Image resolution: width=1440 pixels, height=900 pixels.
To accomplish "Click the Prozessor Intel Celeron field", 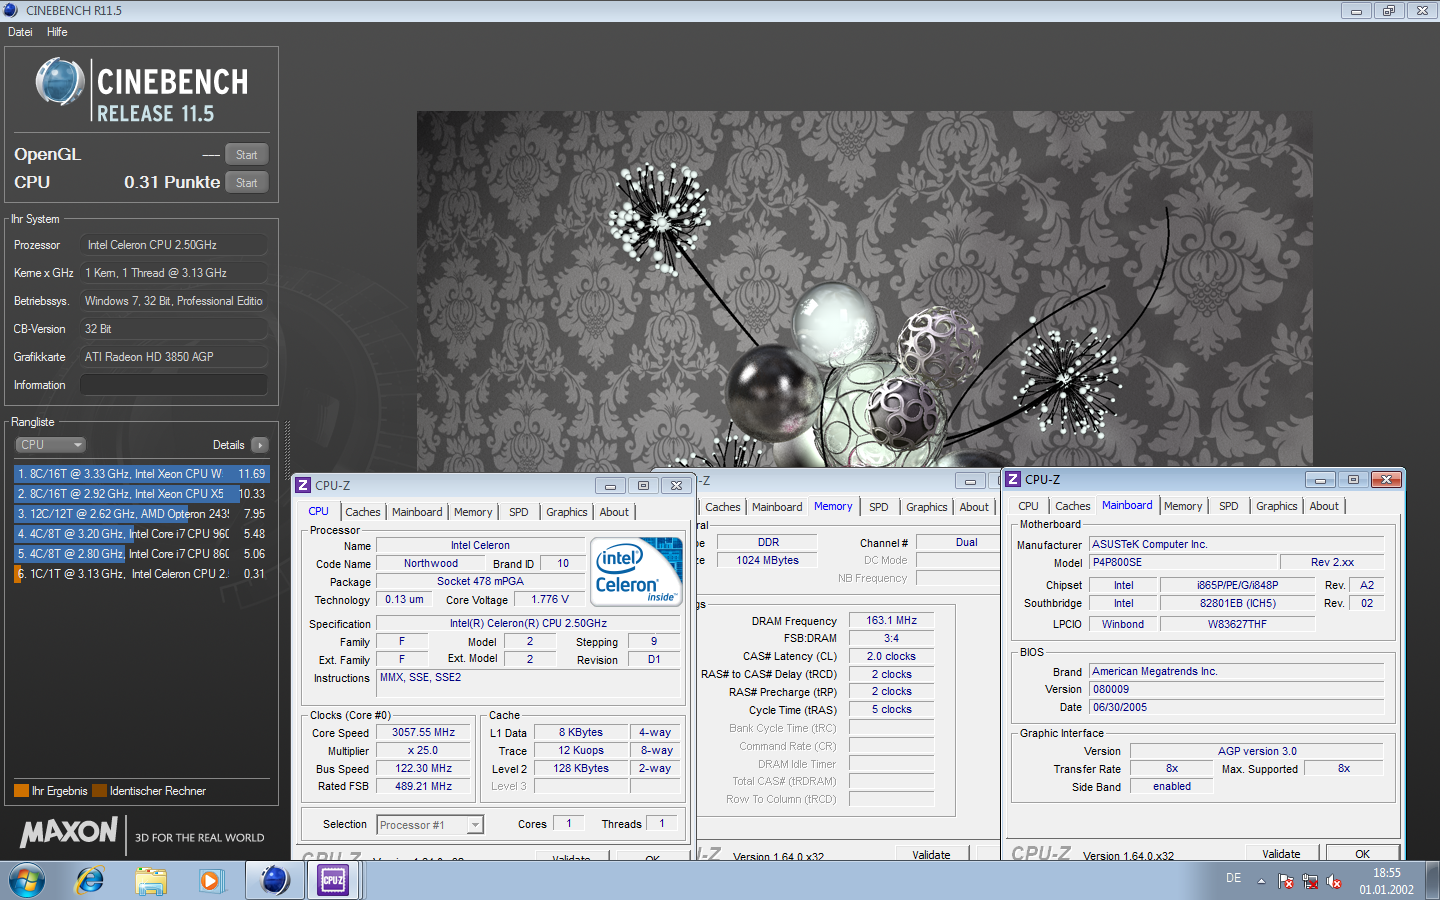I will click(174, 245).
